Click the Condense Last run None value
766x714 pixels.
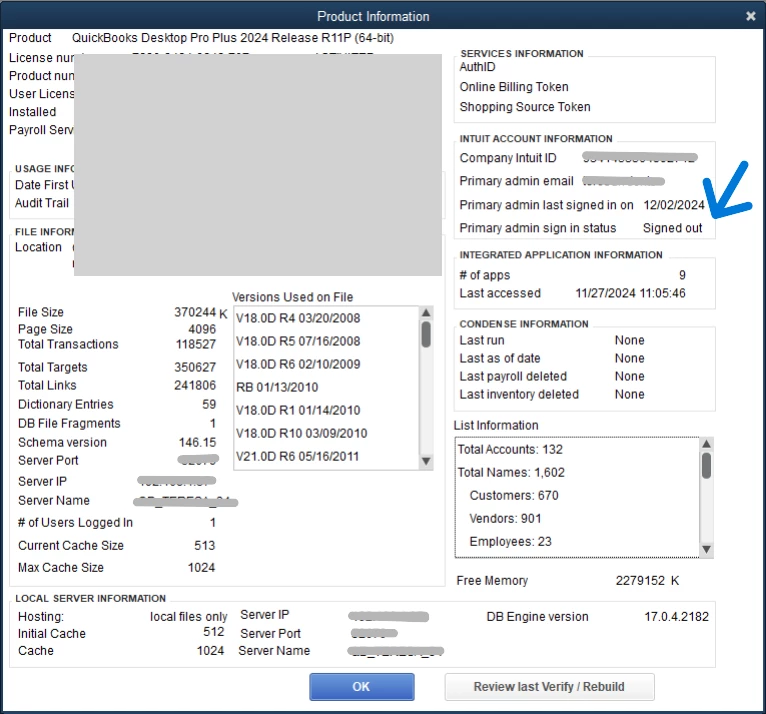tap(629, 340)
